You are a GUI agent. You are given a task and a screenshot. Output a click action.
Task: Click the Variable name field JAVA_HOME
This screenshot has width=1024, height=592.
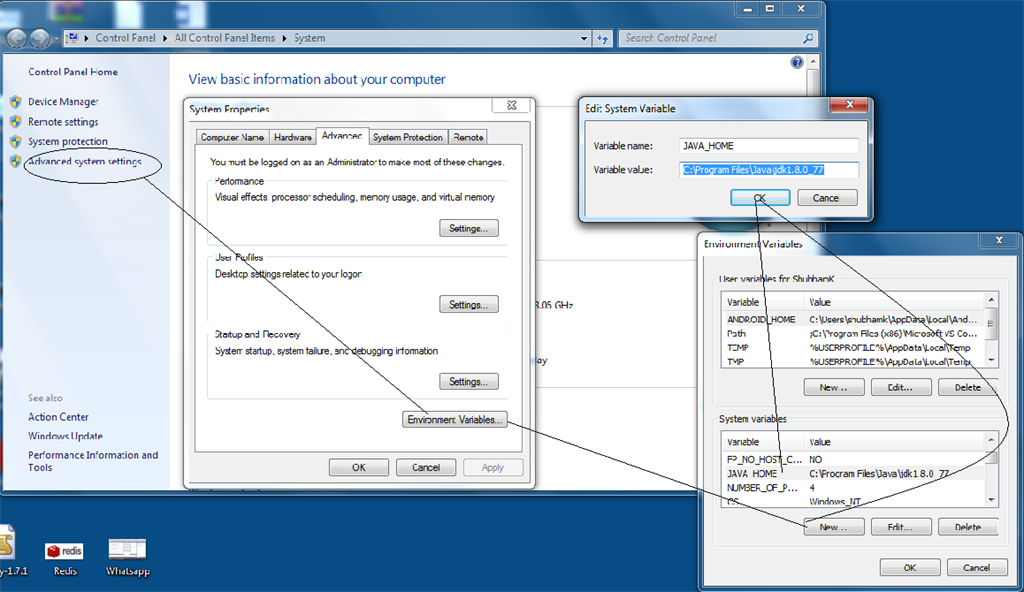pos(769,146)
